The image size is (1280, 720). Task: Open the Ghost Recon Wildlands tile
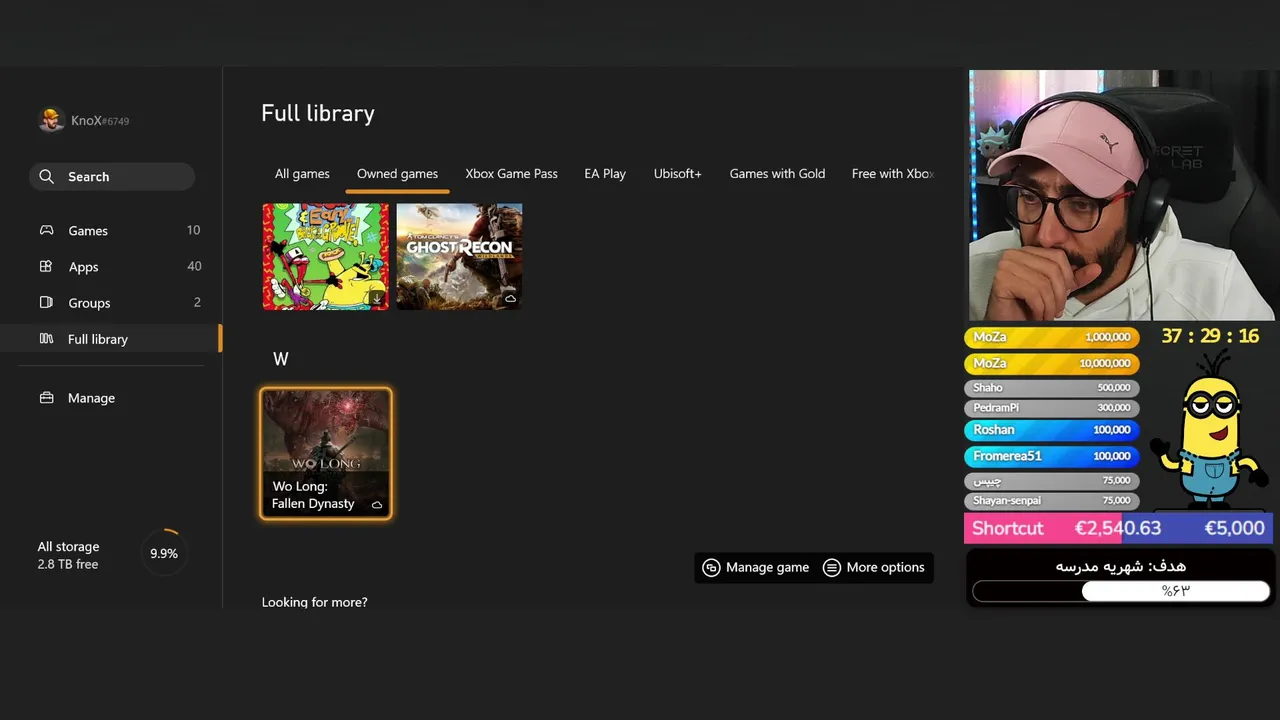(x=459, y=257)
